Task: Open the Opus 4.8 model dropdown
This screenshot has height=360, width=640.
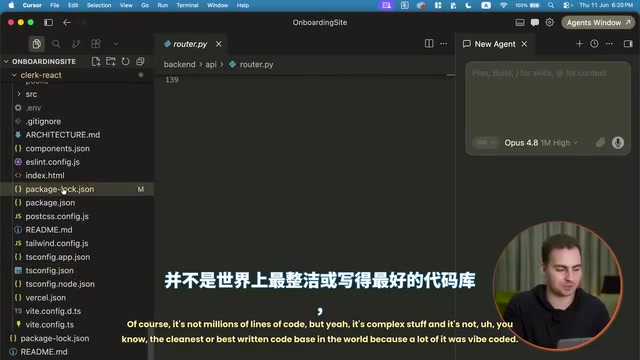Action: [x=541, y=142]
